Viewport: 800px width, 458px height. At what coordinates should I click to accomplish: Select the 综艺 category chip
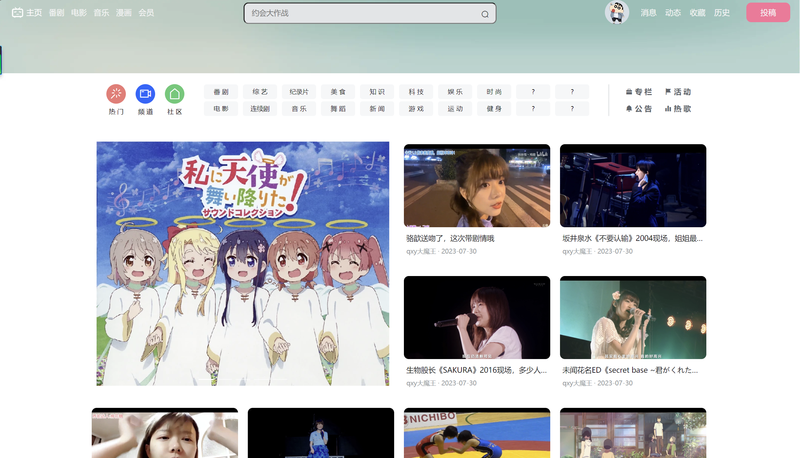pyautogui.click(x=260, y=92)
